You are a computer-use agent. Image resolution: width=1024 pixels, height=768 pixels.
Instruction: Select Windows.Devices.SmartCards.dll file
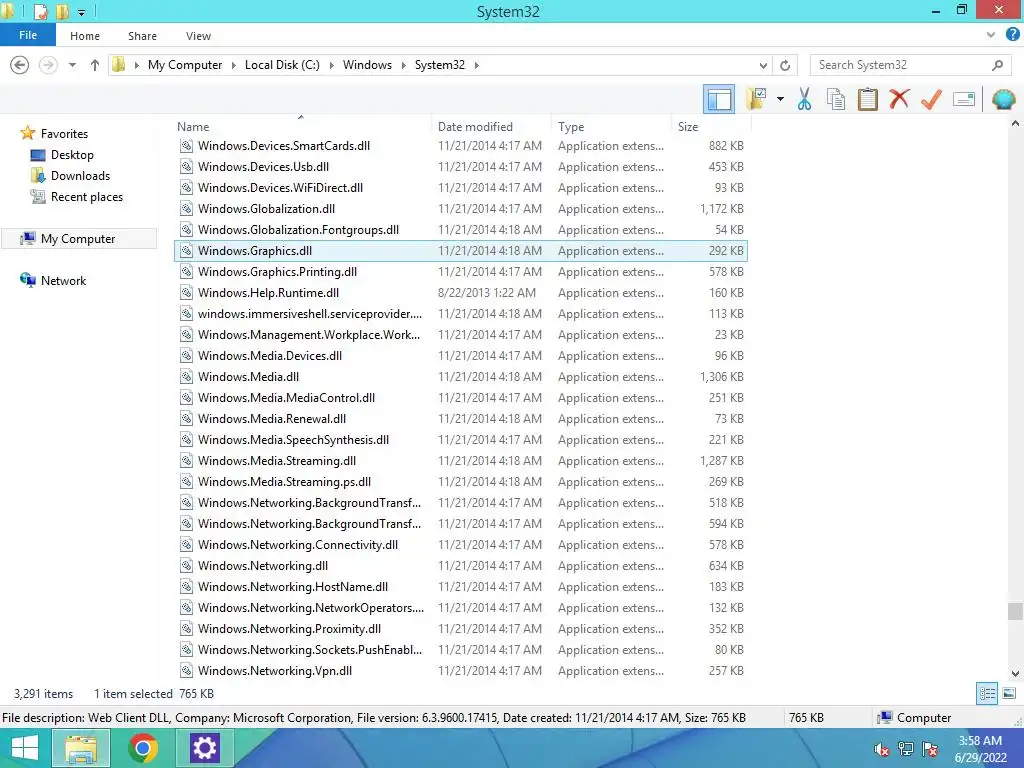(460, 146)
